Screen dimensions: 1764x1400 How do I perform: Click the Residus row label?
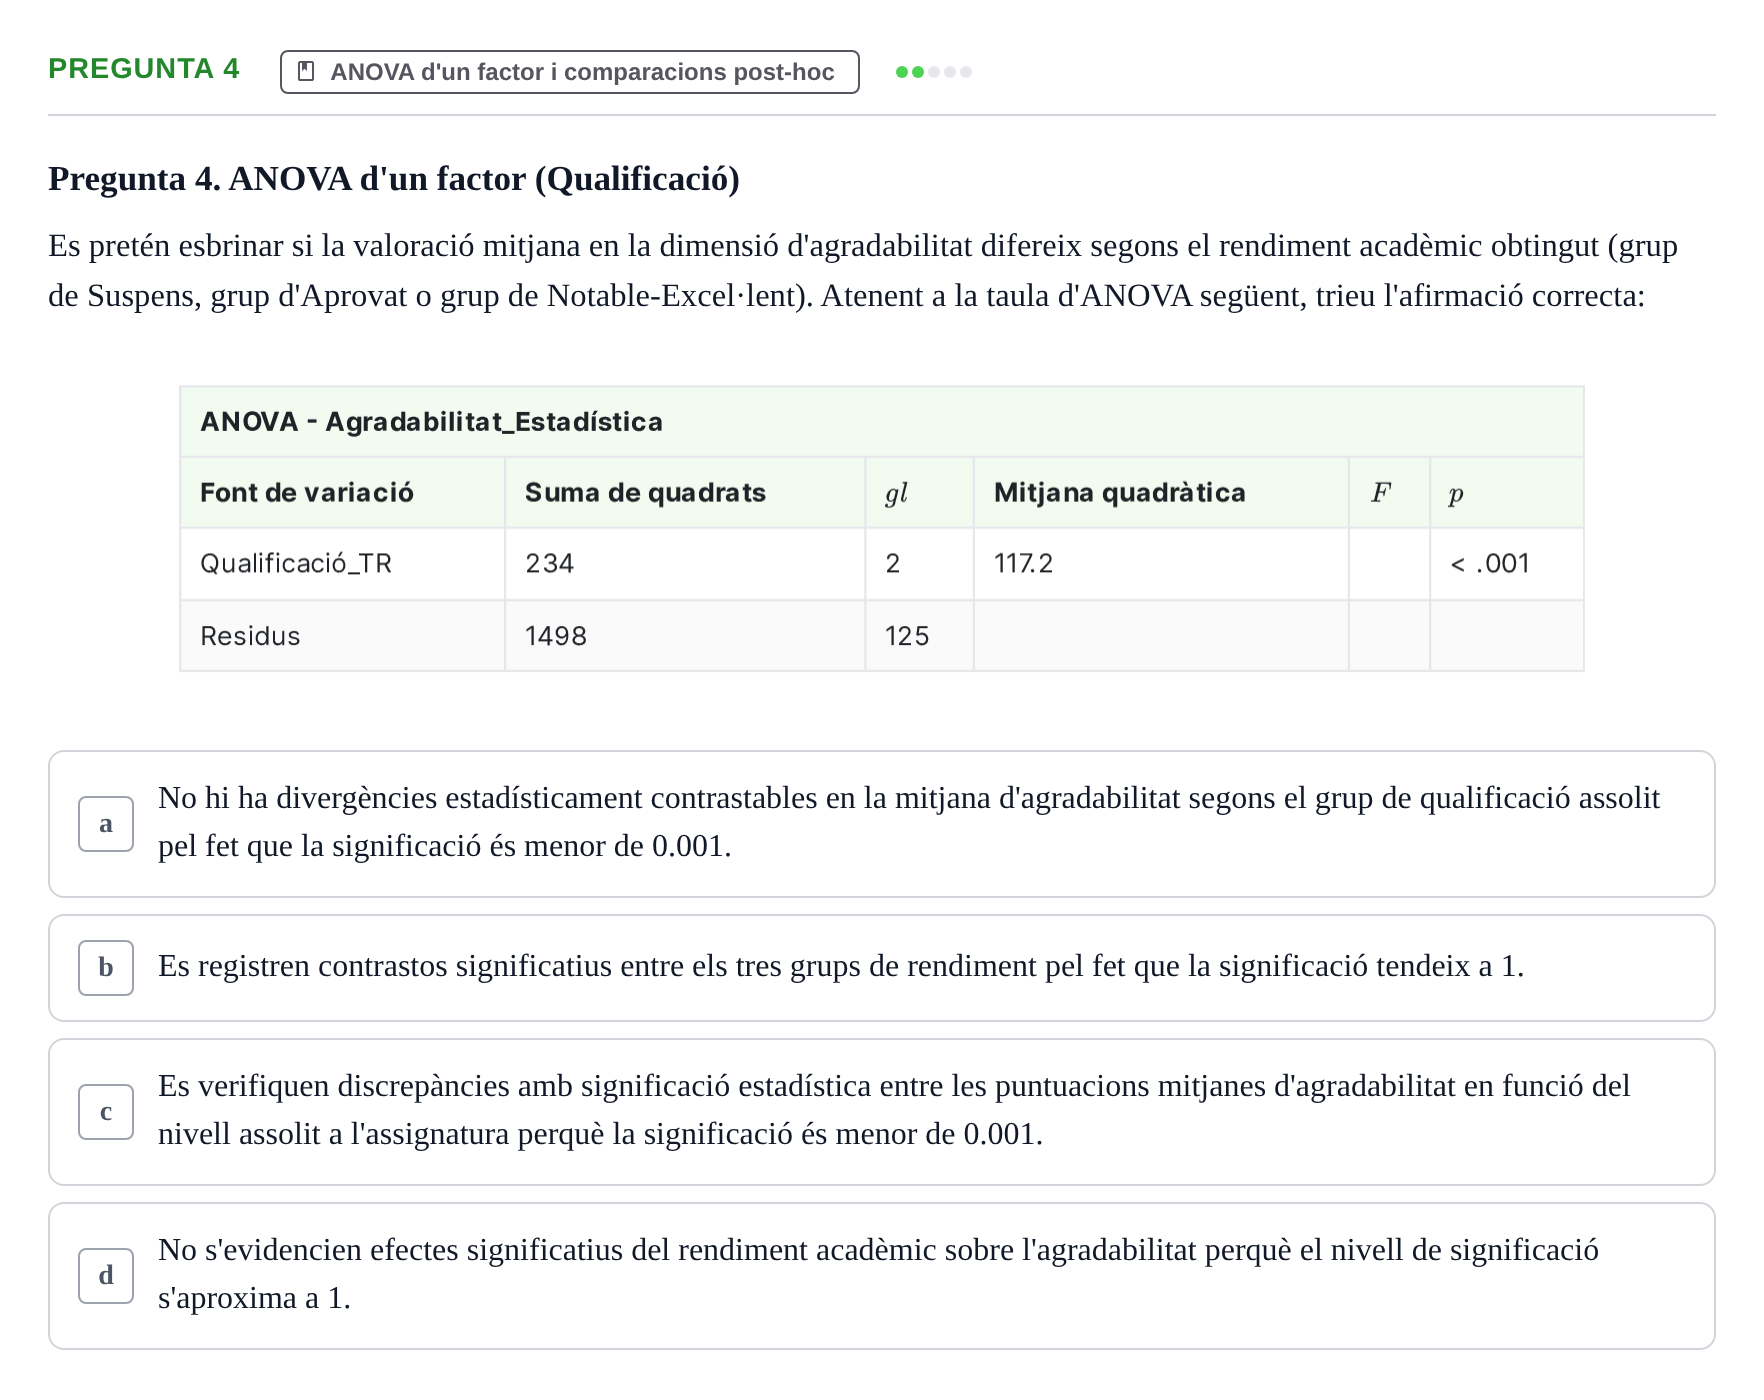(250, 636)
